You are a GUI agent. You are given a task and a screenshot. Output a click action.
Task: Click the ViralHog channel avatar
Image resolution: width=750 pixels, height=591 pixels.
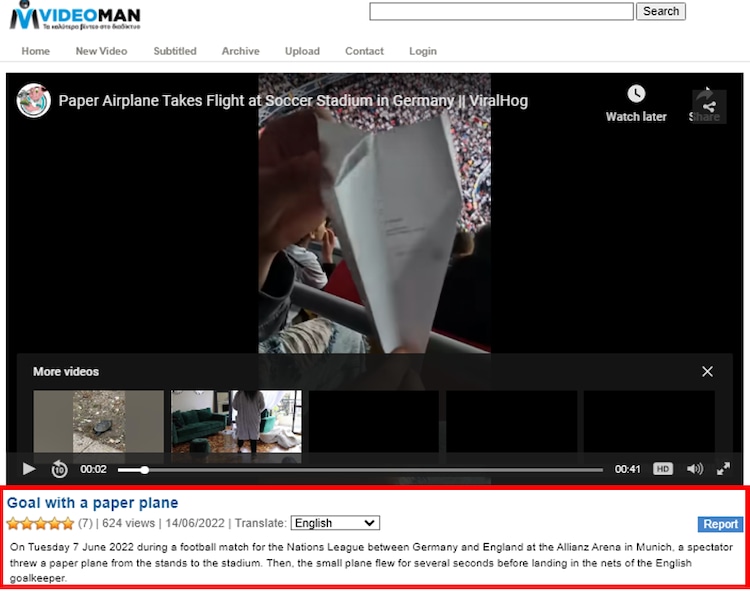(34, 101)
